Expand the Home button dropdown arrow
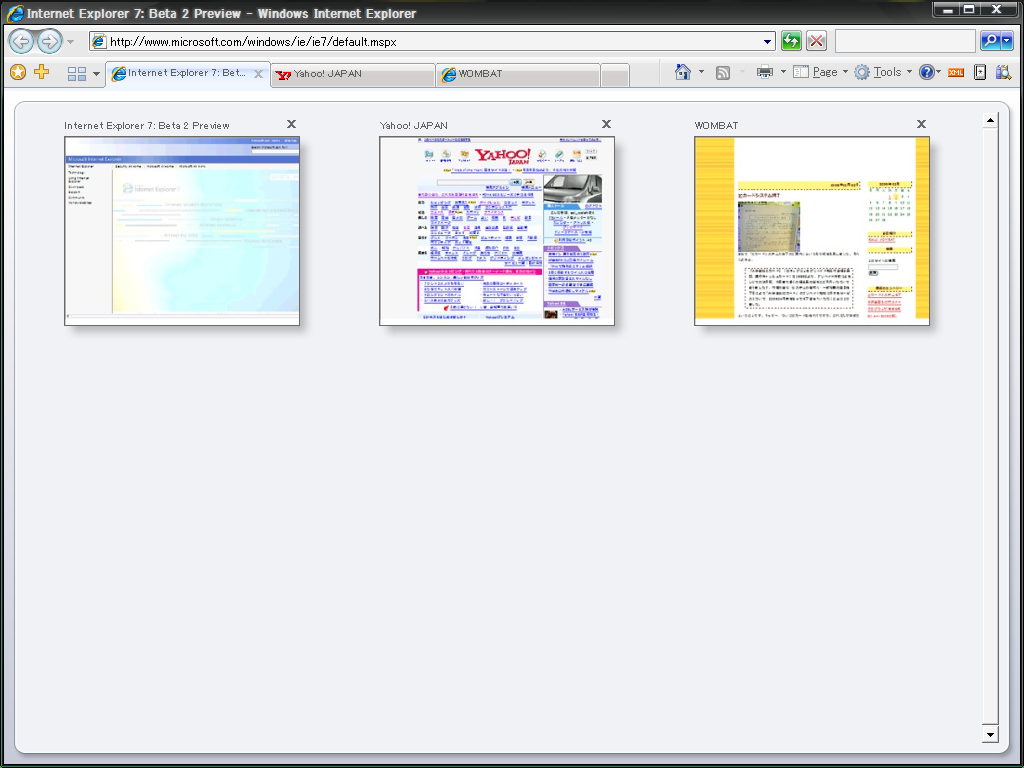 [701, 72]
